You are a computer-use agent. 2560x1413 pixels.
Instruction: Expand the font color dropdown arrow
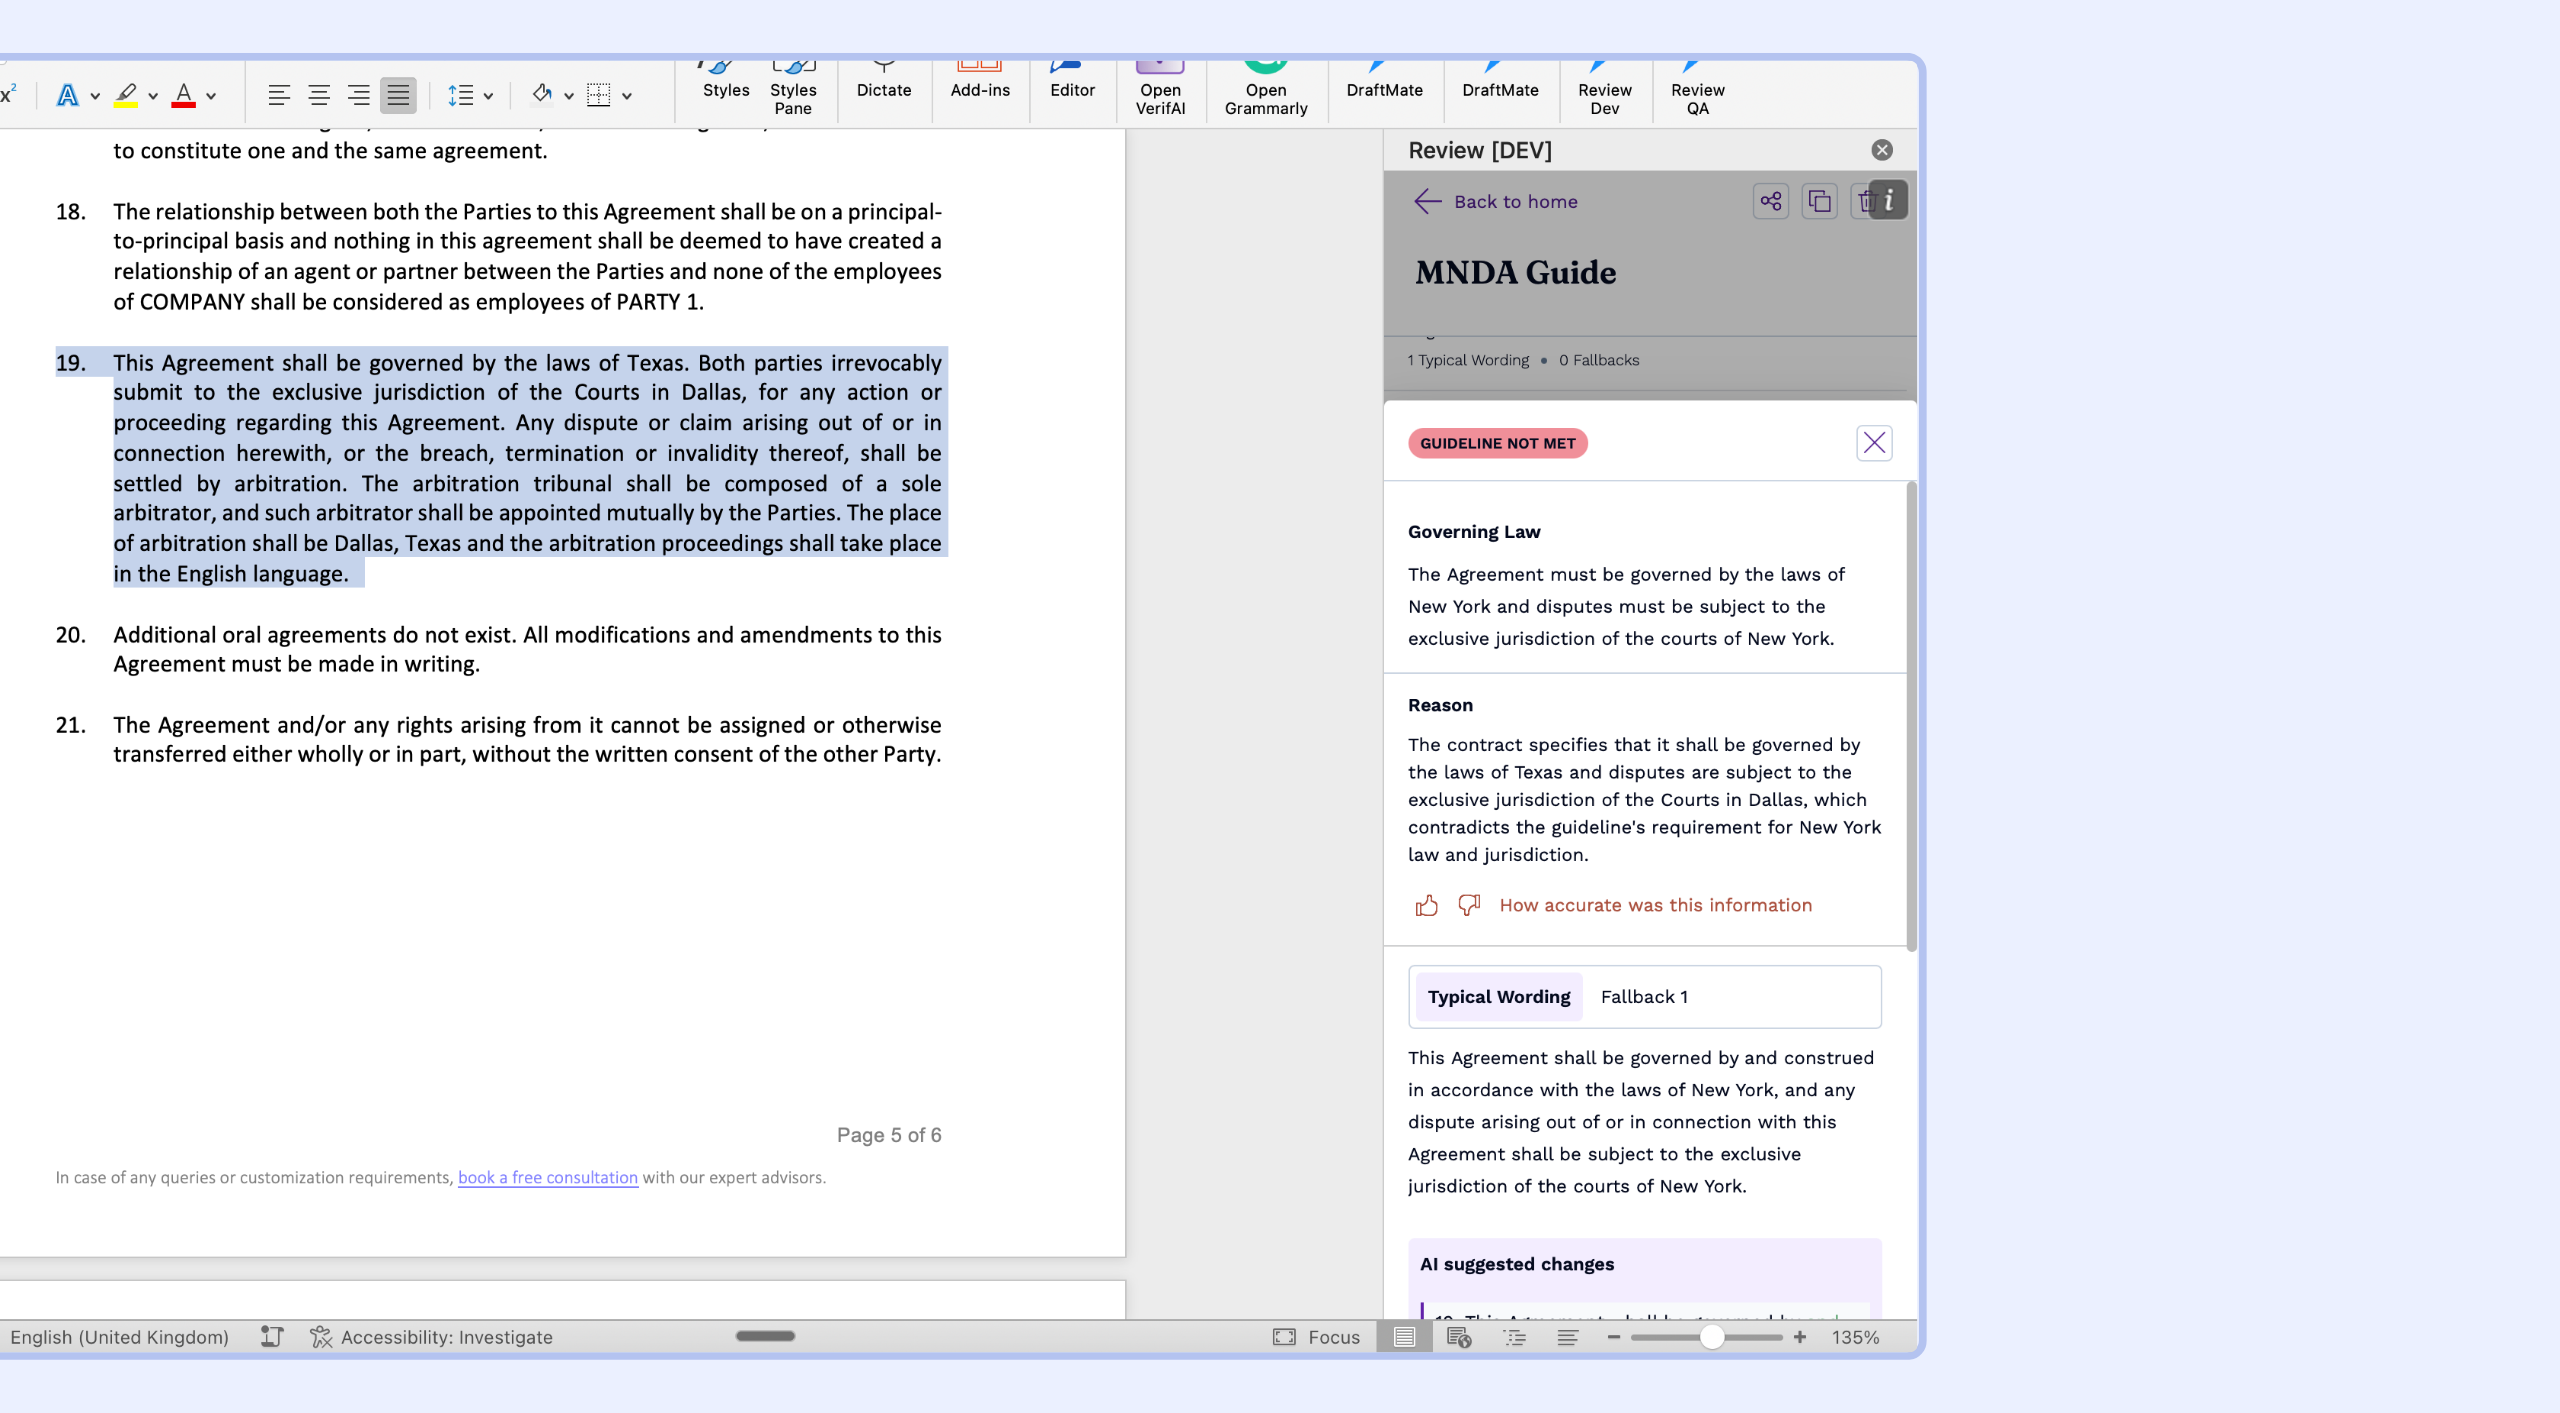(x=211, y=97)
